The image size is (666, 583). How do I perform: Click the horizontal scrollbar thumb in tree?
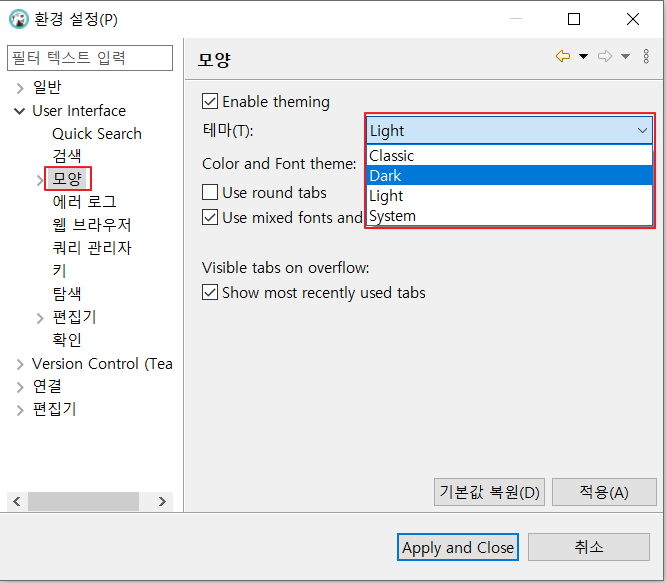pyautogui.click(x=83, y=501)
